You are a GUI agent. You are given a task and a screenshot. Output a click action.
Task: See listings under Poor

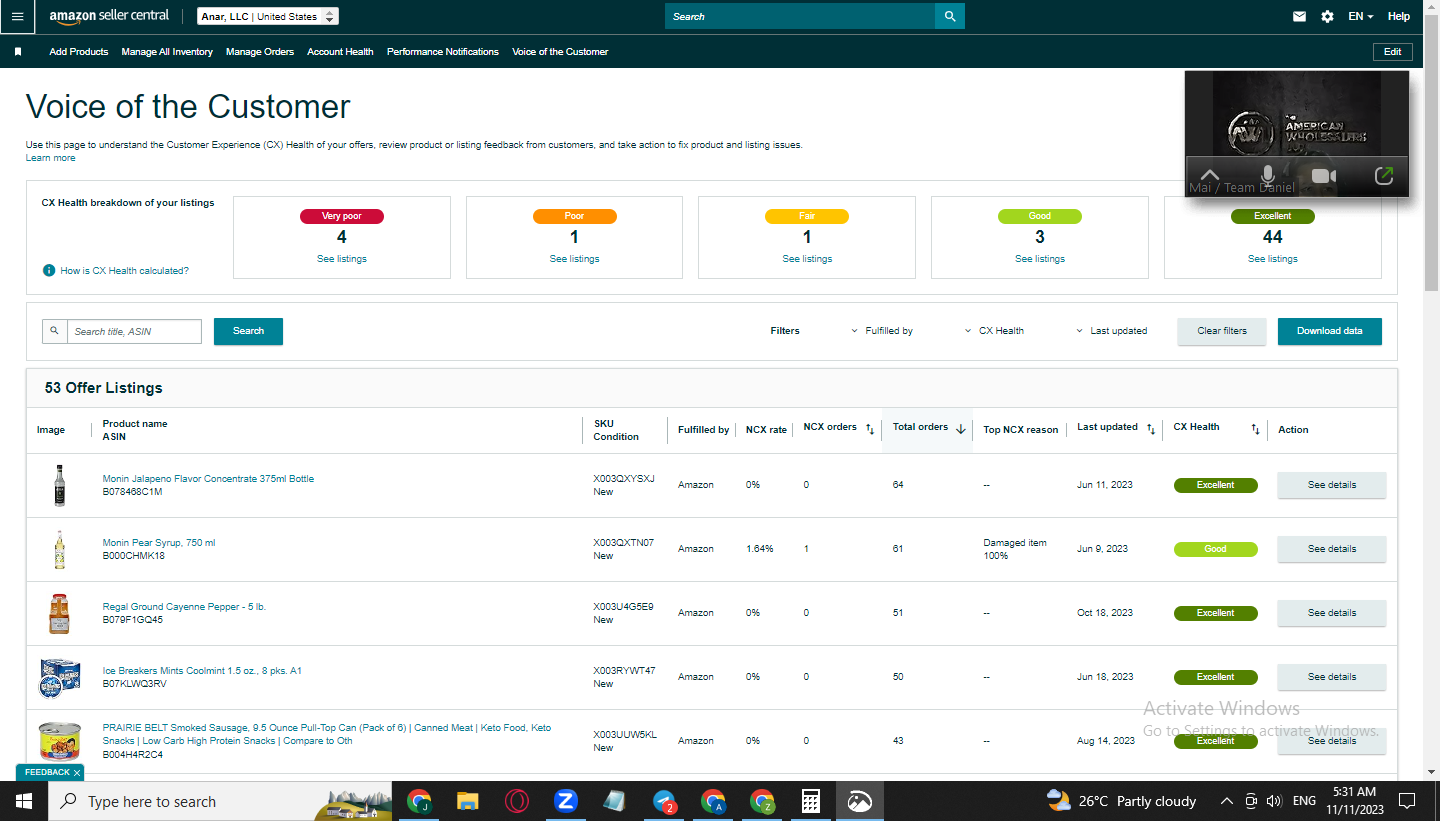(574, 259)
